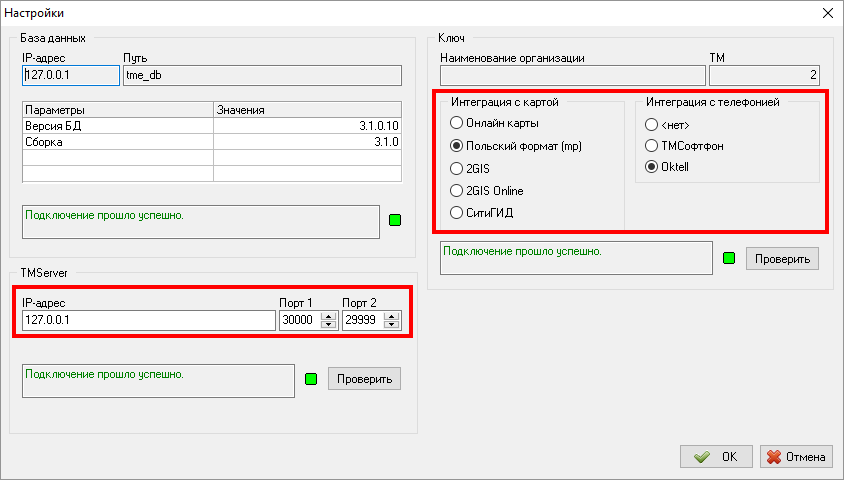Choose ТМСофтфон telephony option

(x=652, y=145)
